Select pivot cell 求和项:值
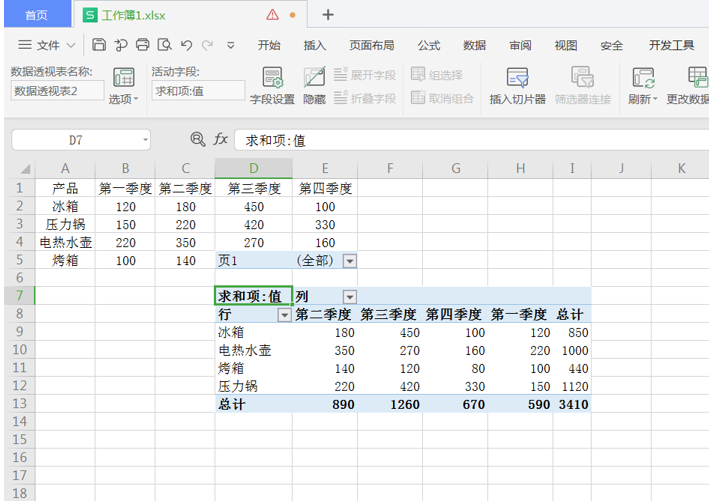The height and width of the screenshot is (501, 709). click(254, 296)
